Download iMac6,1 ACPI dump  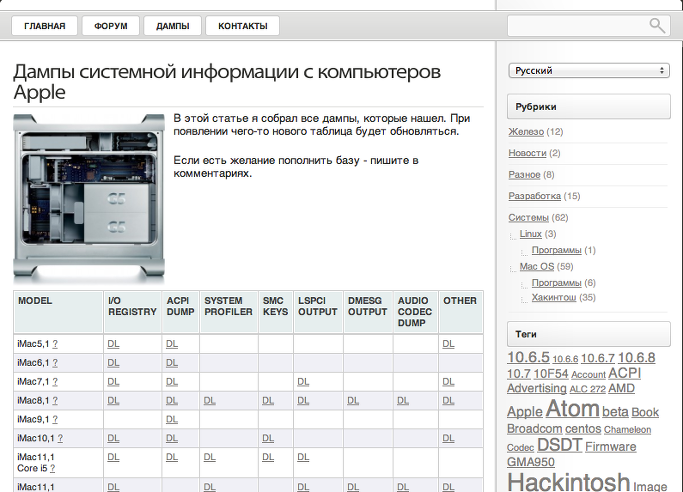coord(172,363)
